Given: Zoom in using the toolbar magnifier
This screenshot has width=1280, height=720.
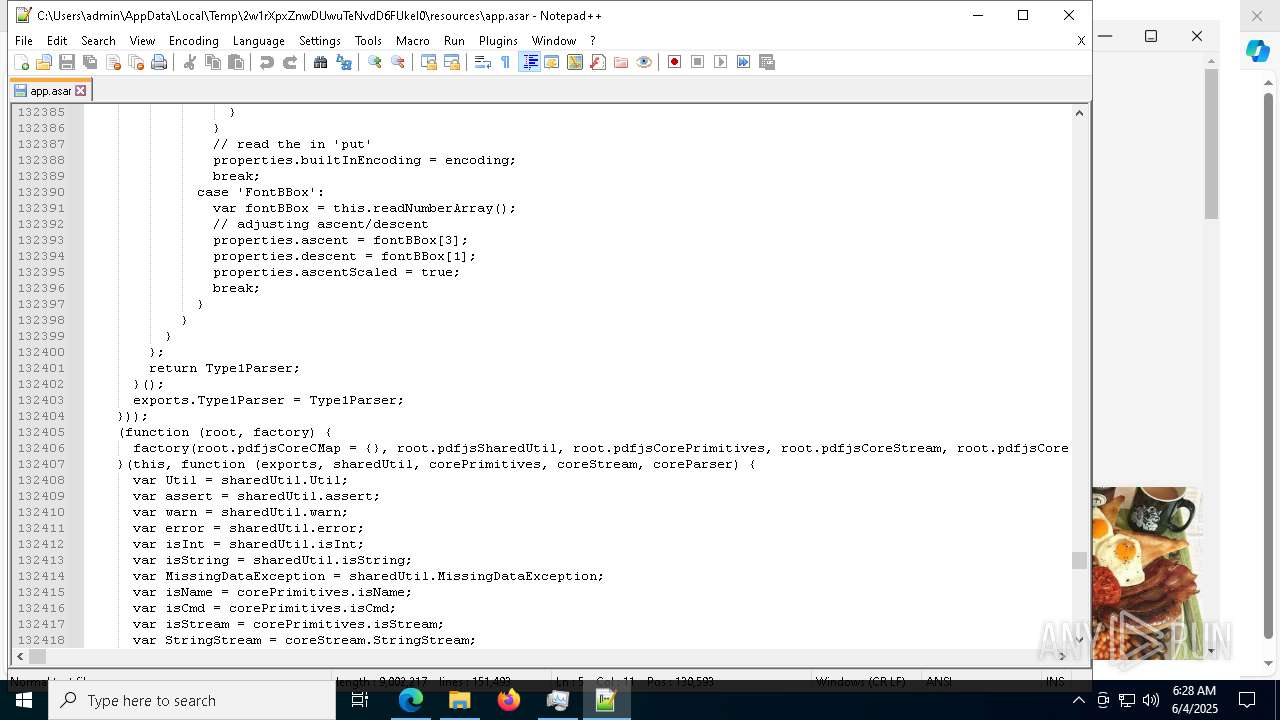Looking at the screenshot, I should (375, 62).
